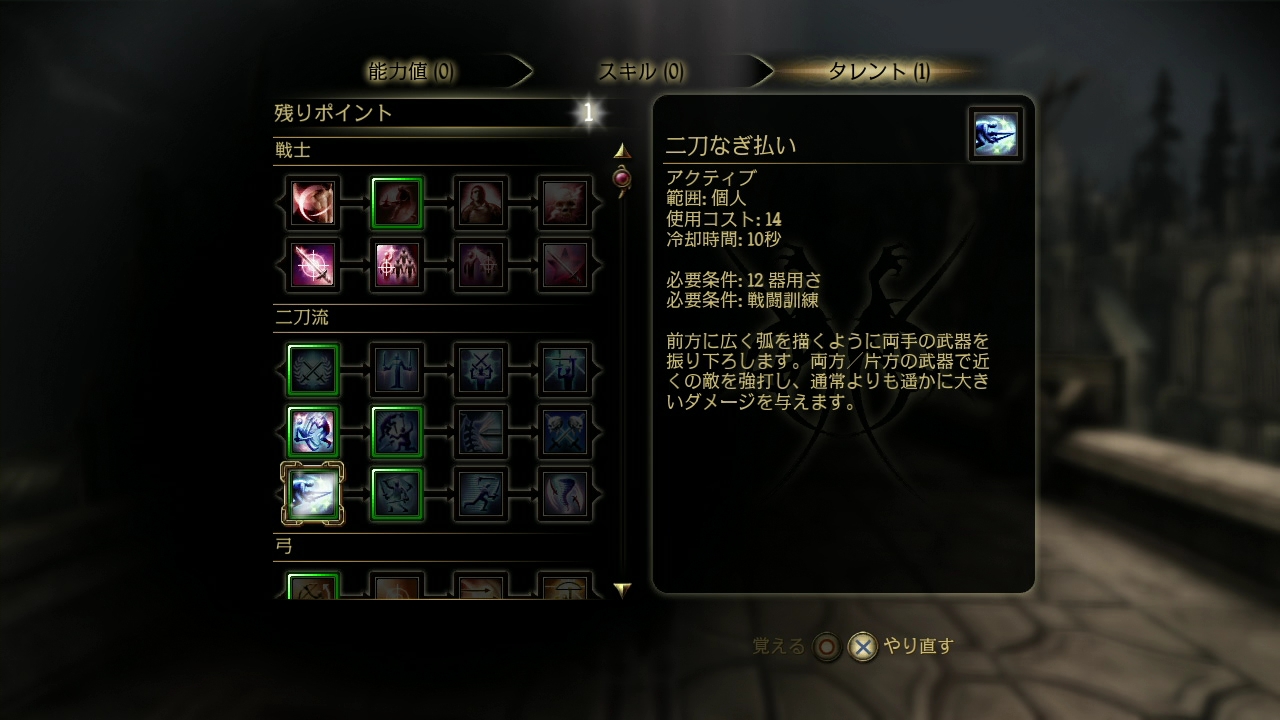Select the running figure talent in 二刀流
This screenshot has width=1280, height=720.
481,493
